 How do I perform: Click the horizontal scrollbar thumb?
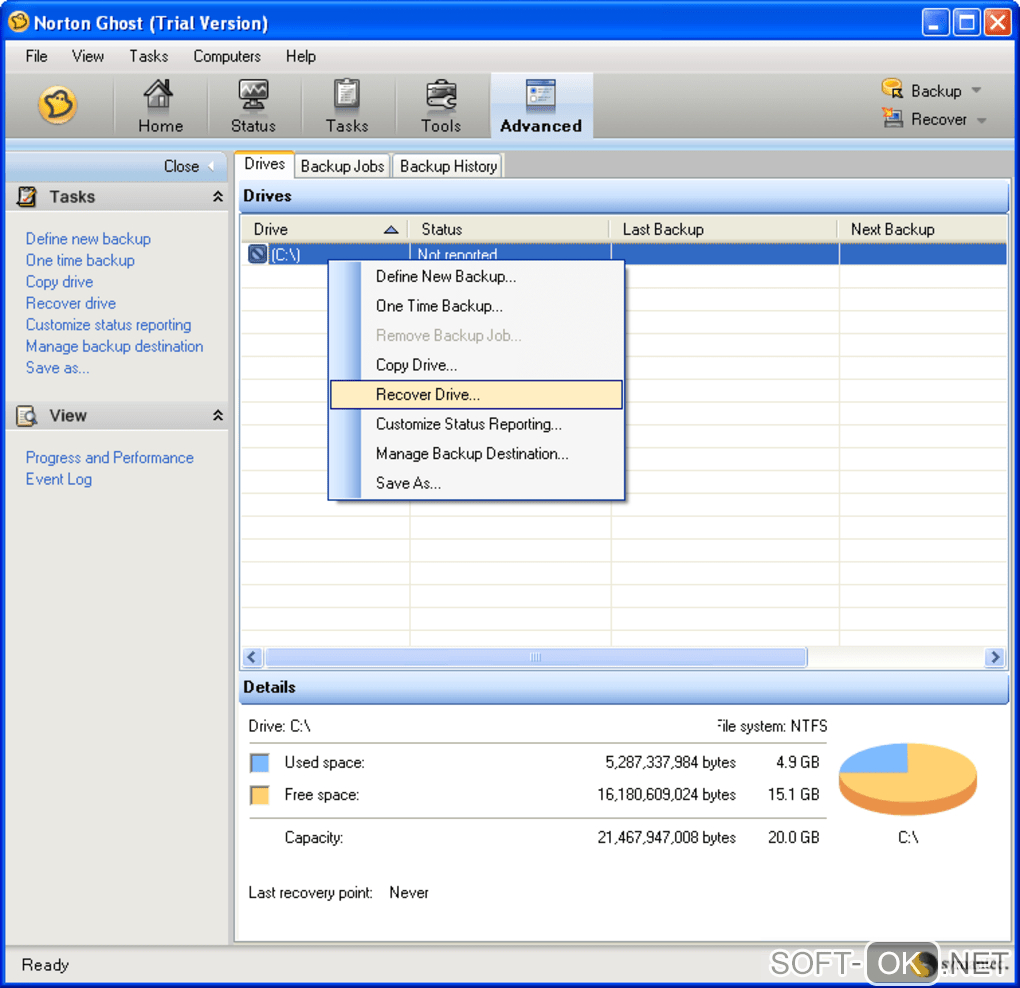pos(536,657)
